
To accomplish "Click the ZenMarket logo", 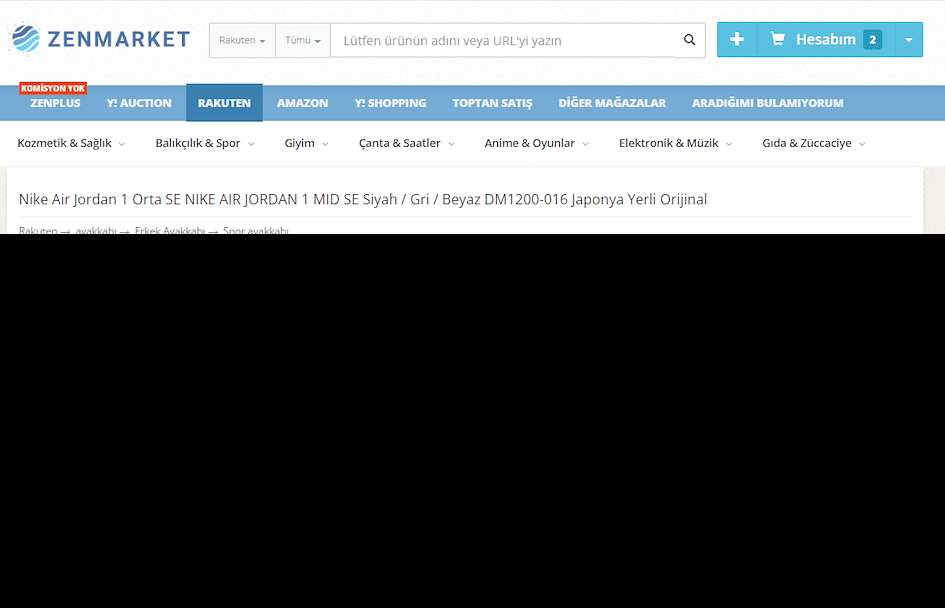I will coord(101,39).
